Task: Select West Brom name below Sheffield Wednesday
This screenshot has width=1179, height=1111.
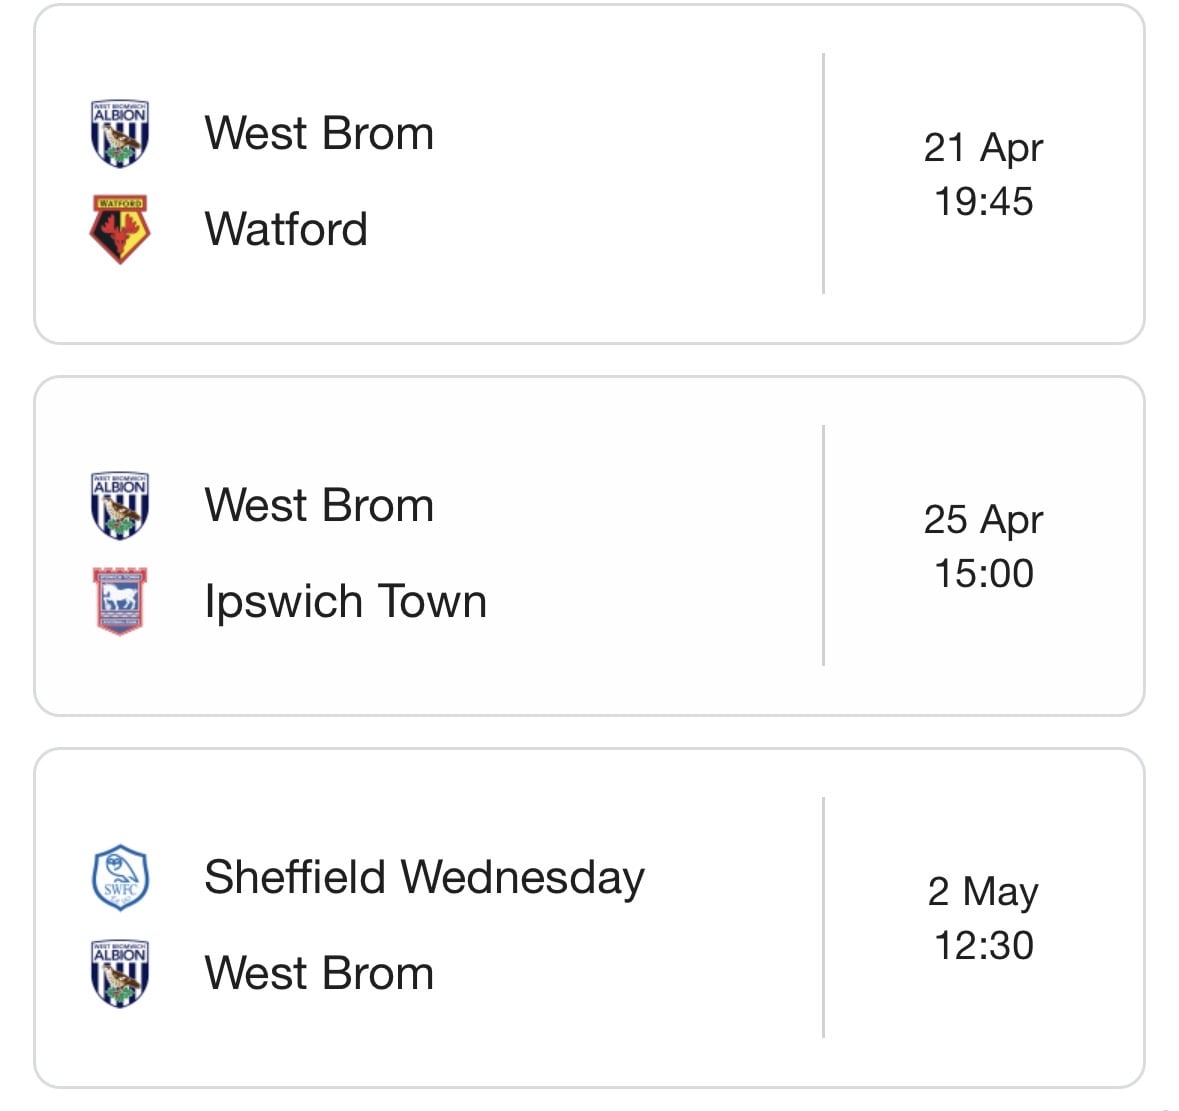Action: point(319,973)
